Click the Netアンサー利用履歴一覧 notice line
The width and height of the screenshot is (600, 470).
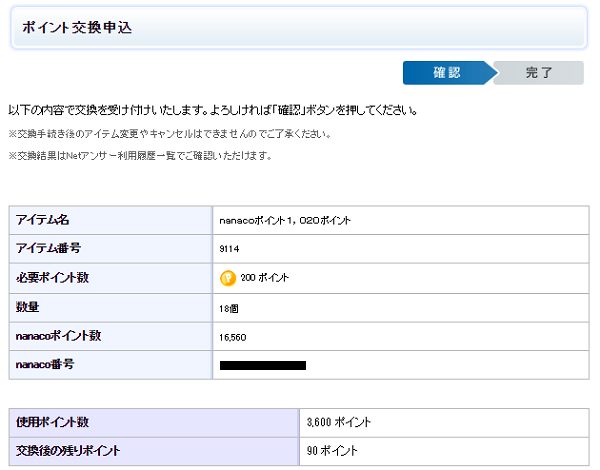(140, 156)
